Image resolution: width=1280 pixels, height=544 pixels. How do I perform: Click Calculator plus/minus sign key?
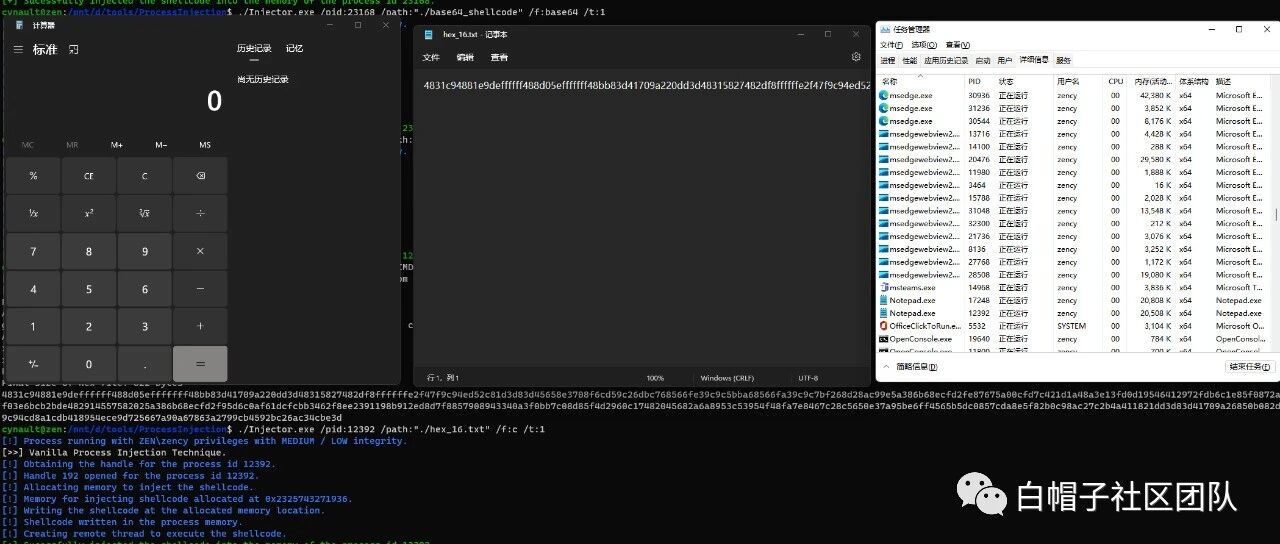point(33,364)
